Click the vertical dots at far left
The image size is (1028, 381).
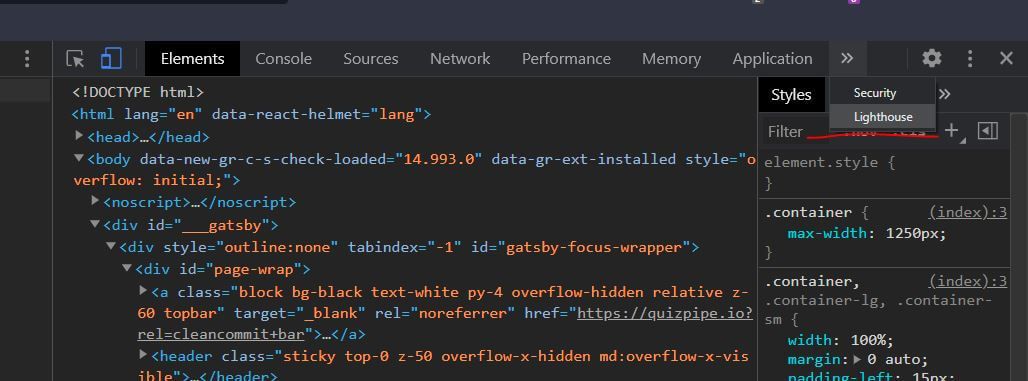27,58
